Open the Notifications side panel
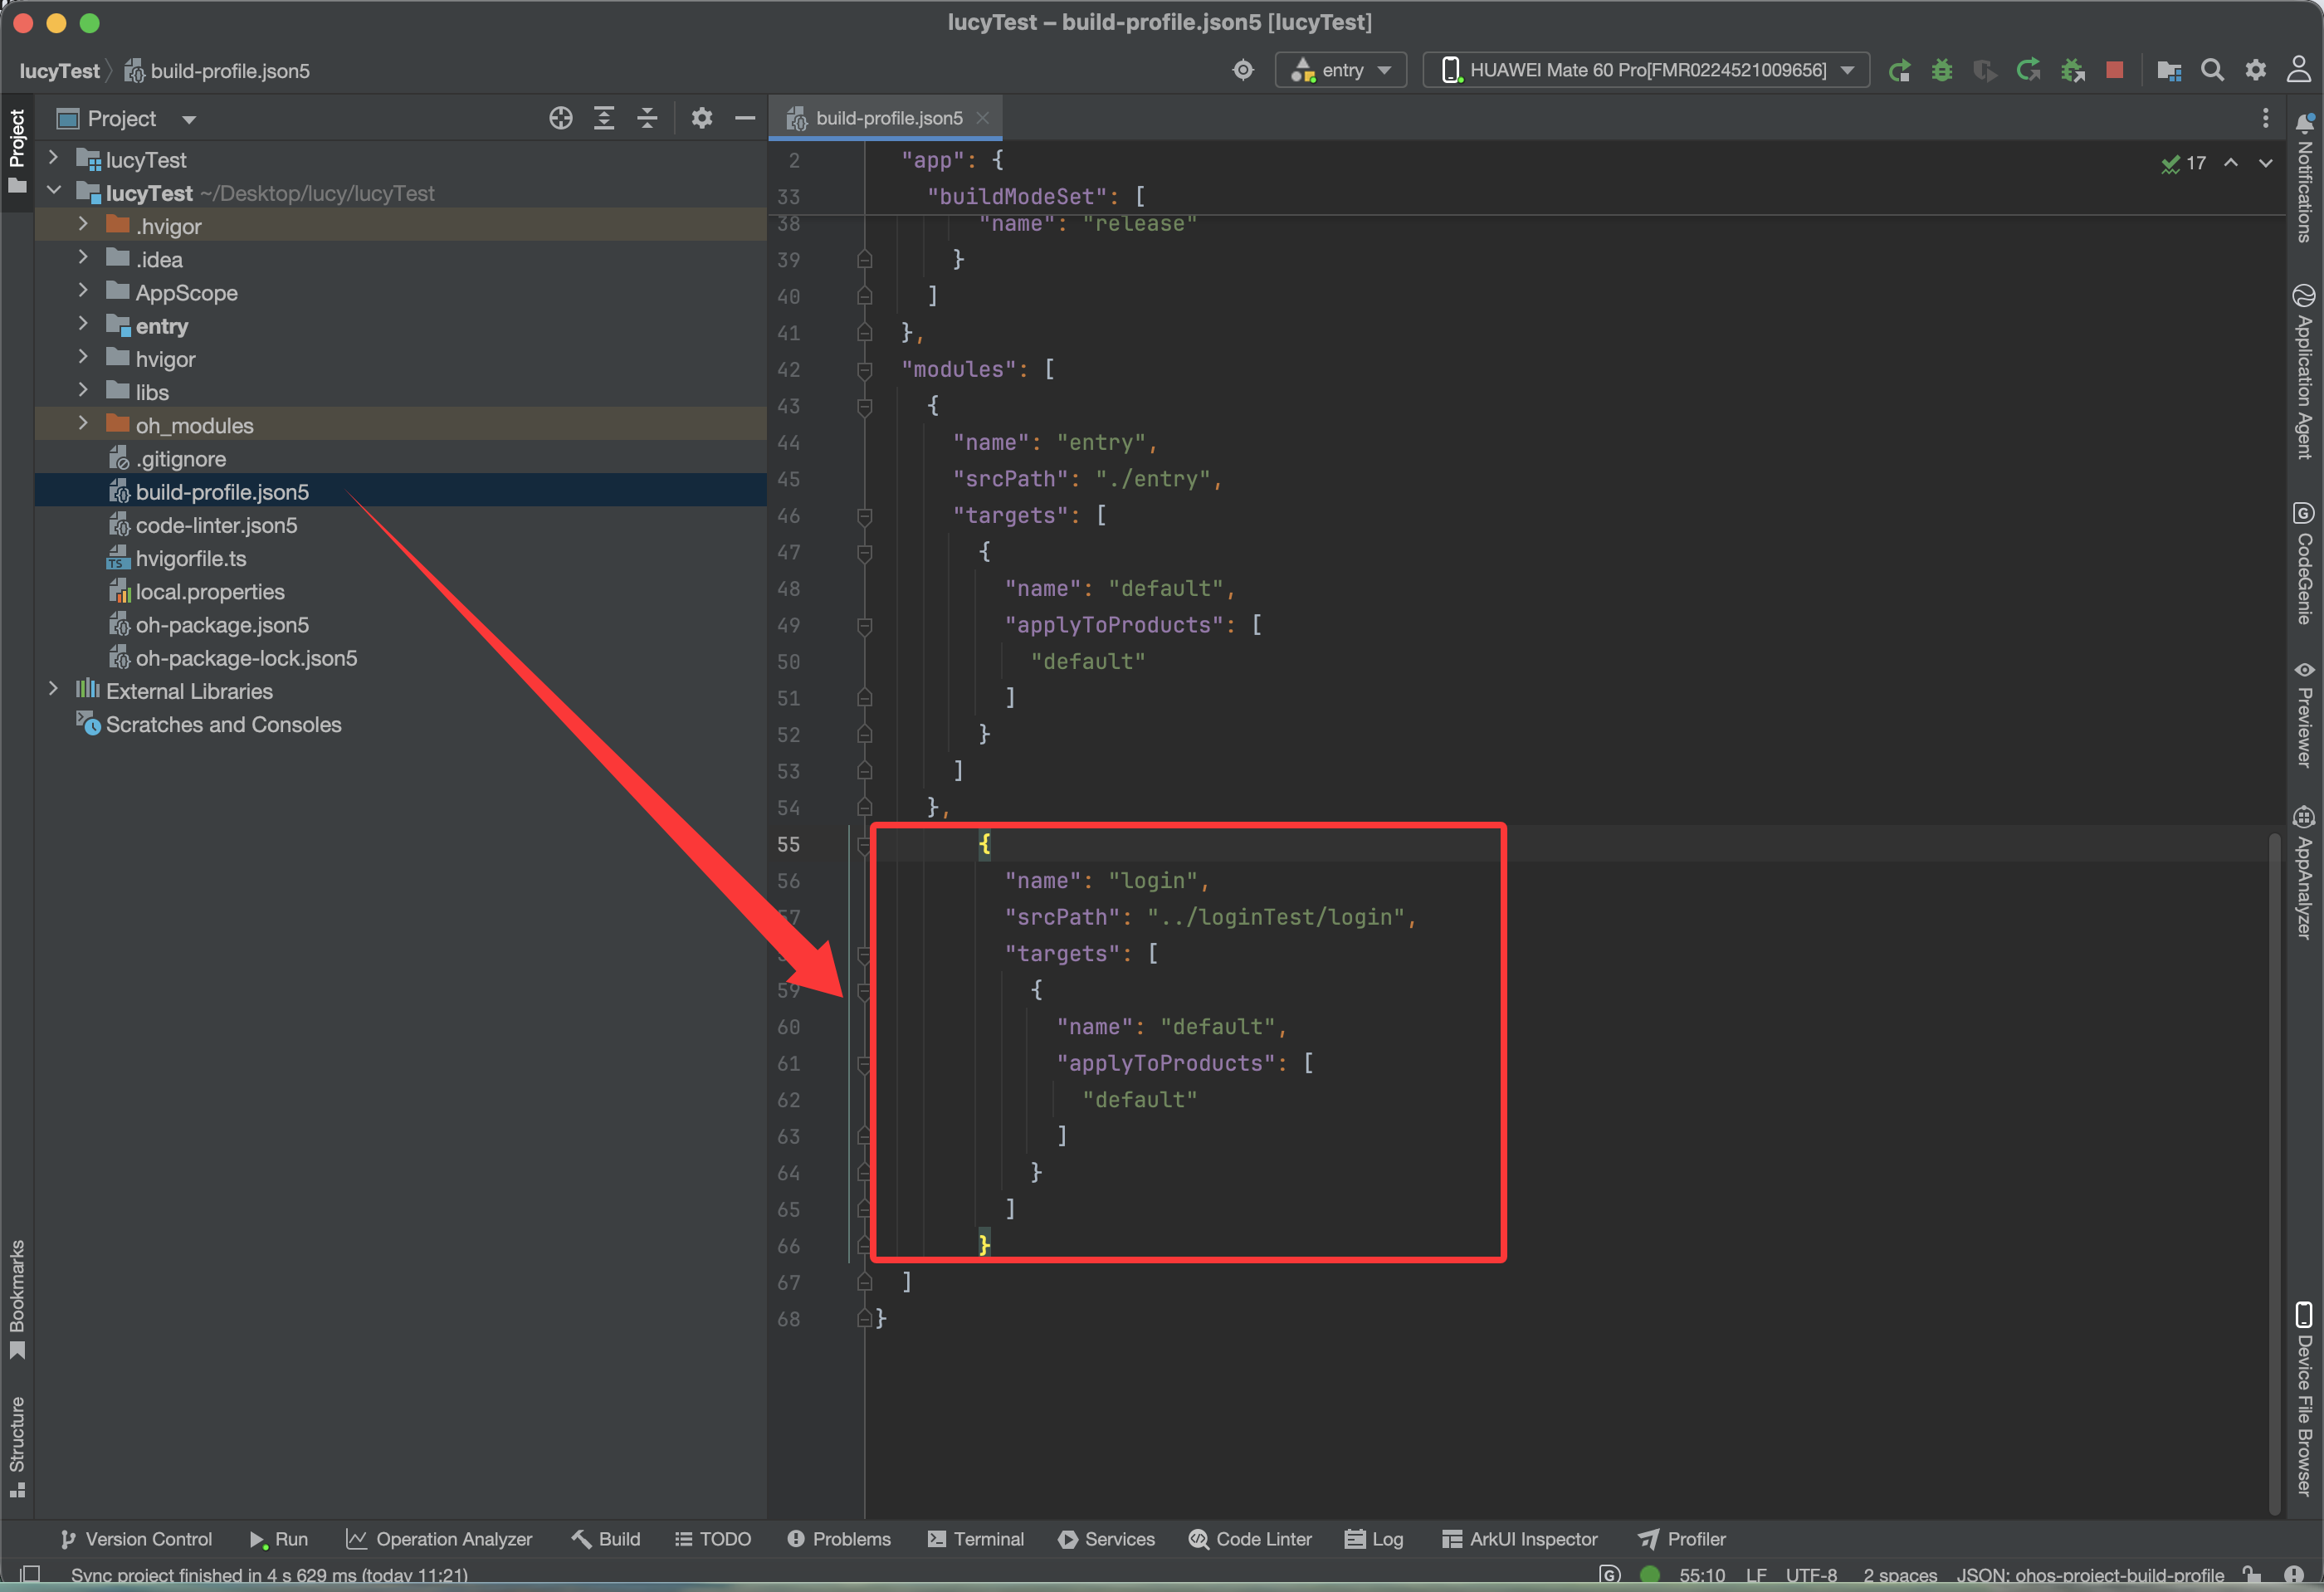This screenshot has height=1592, width=2324. [2304, 180]
